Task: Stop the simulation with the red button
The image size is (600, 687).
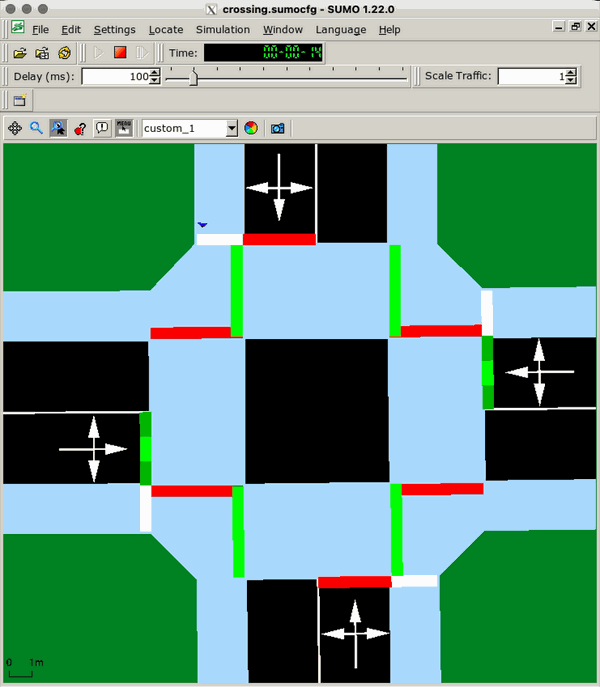Action: point(120,53)
